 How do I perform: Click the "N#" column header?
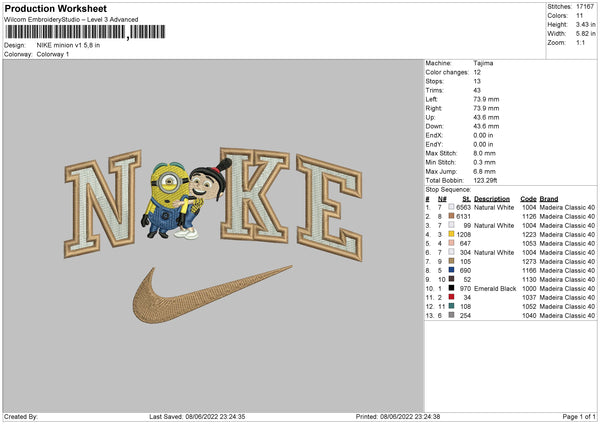pyautogui.click(x=442, y=199)
